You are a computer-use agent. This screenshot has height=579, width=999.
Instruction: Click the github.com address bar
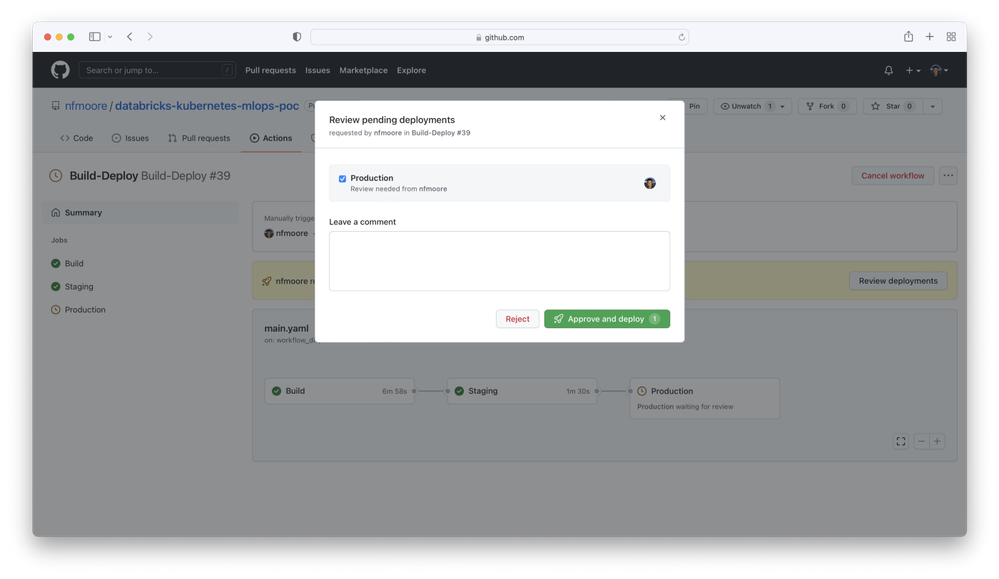click(500, 38)
